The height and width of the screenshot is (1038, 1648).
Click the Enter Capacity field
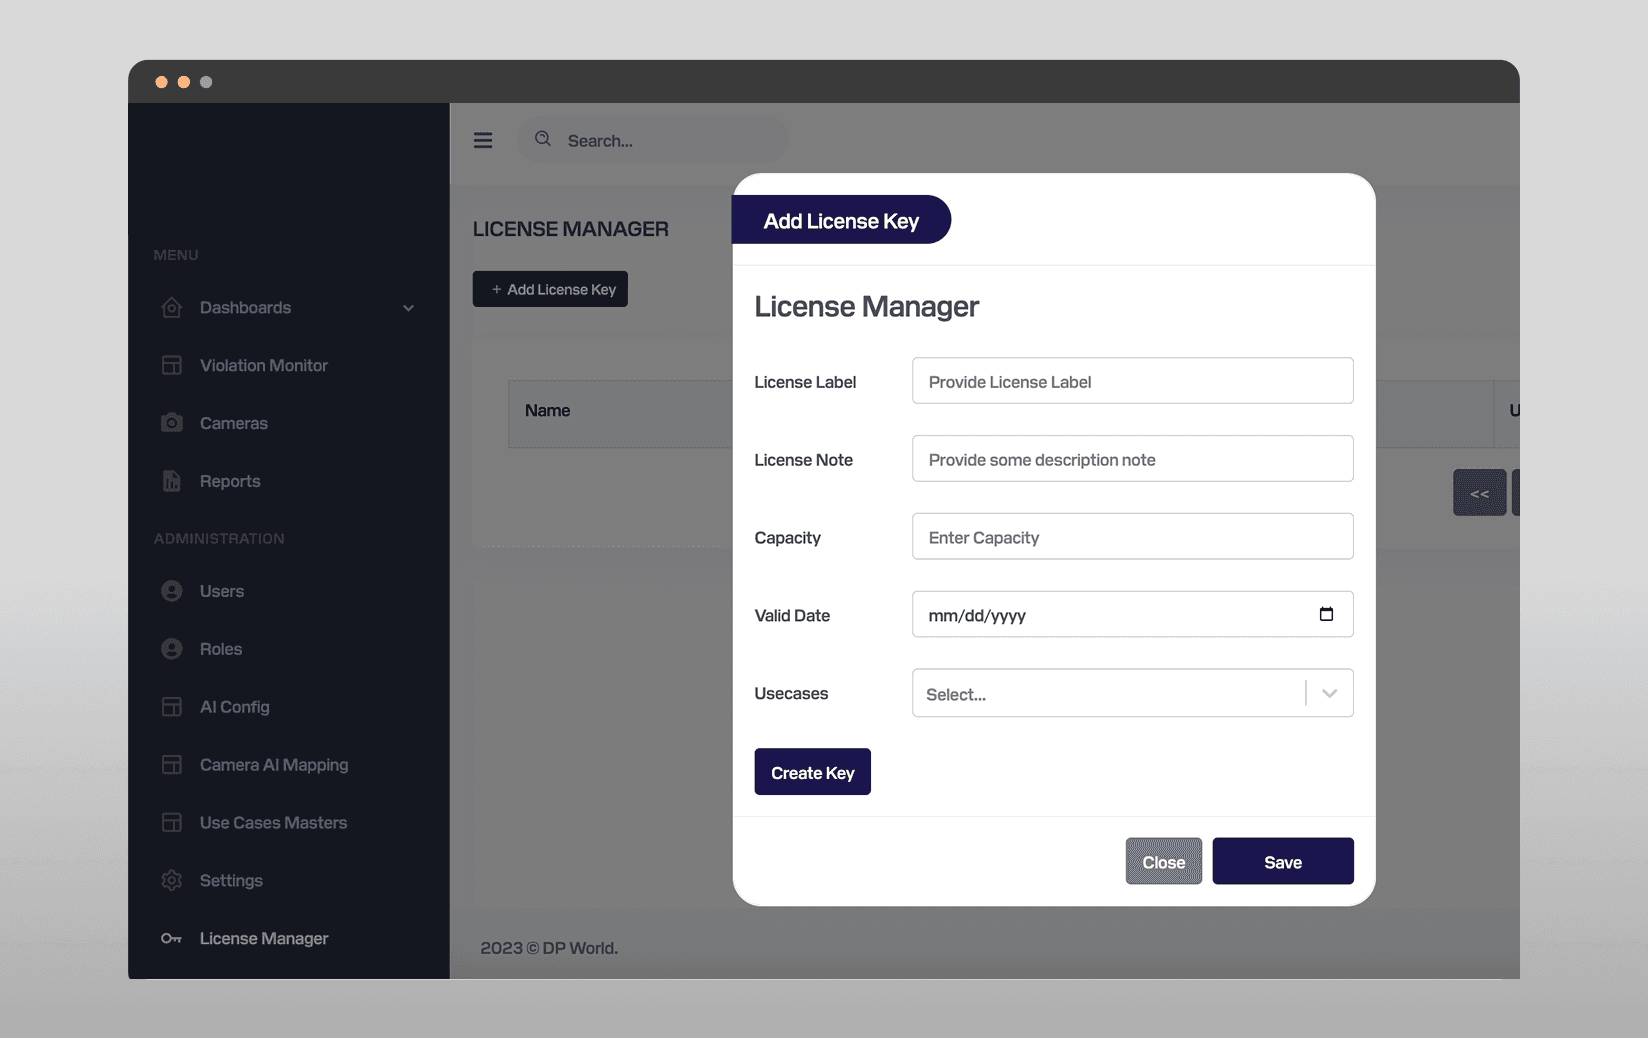(1133, 537)
